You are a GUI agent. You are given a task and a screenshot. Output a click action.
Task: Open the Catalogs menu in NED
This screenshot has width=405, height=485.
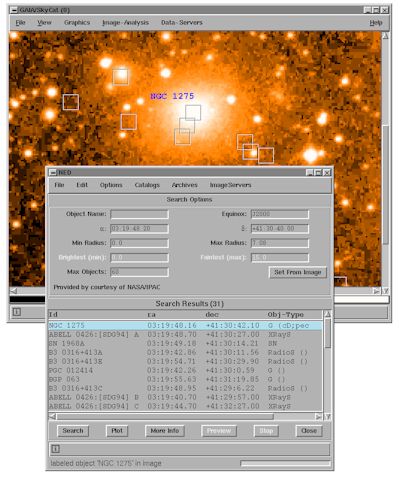(x=147, y=185)
